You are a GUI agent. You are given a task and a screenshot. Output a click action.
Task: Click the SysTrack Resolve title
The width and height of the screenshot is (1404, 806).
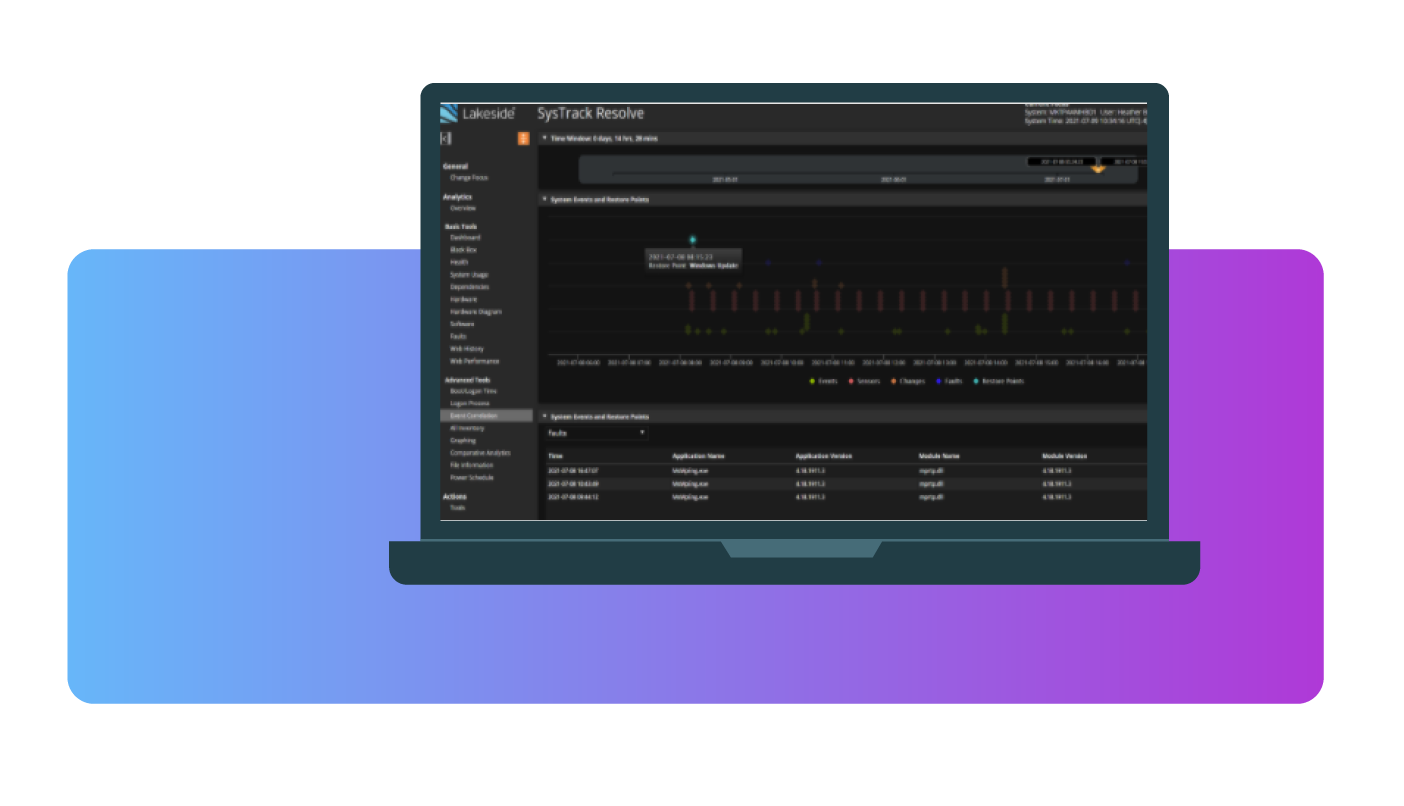591,114
